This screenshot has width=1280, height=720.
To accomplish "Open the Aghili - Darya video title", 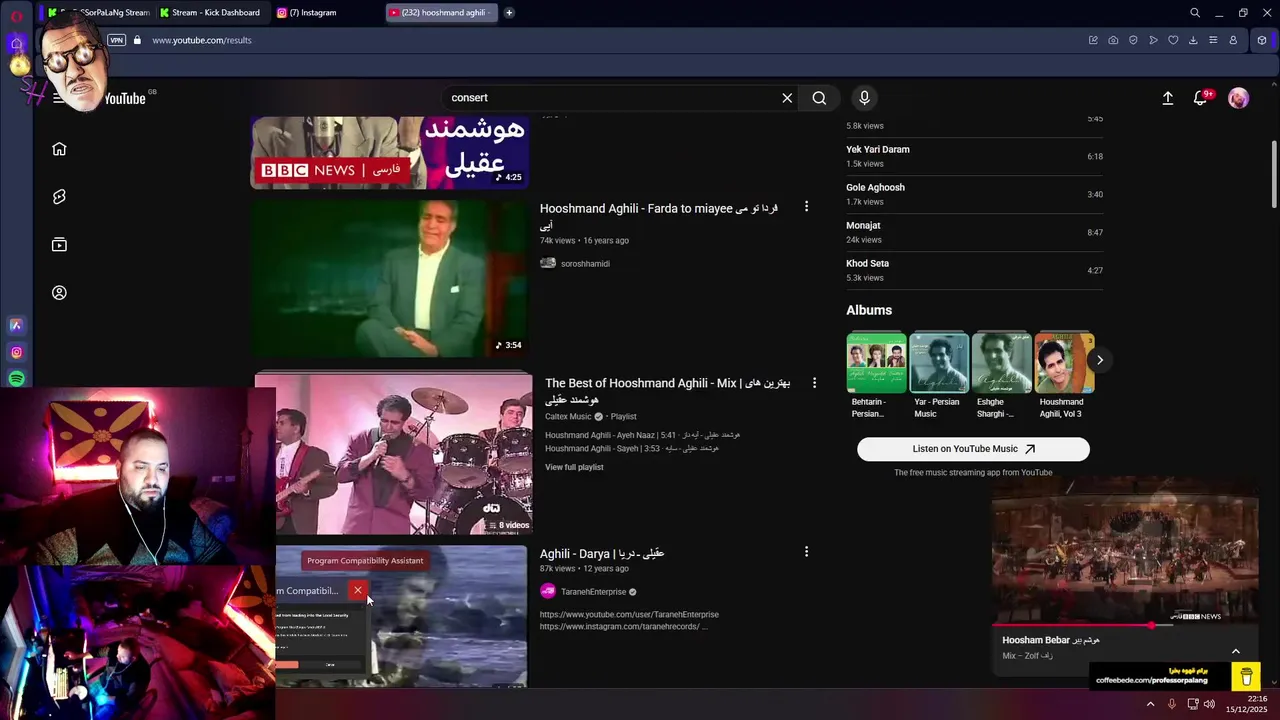I will tap(602, 553).
